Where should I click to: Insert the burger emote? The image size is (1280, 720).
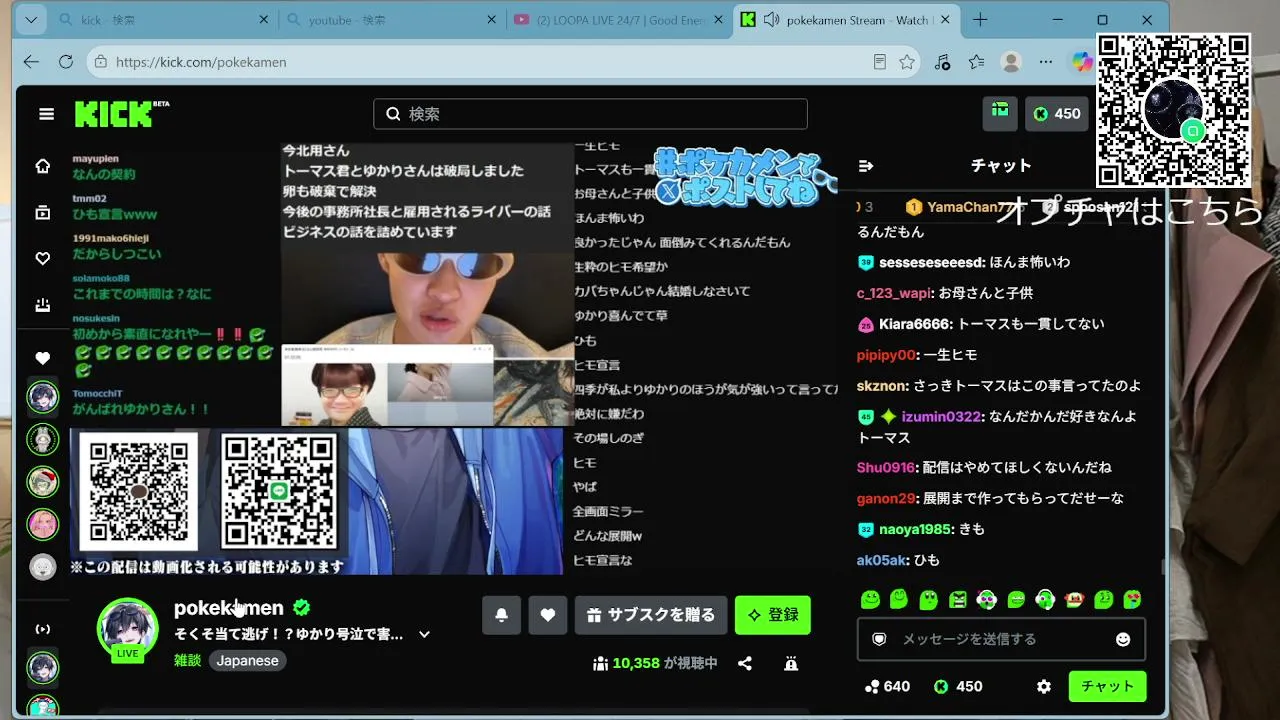(1075, 600)
